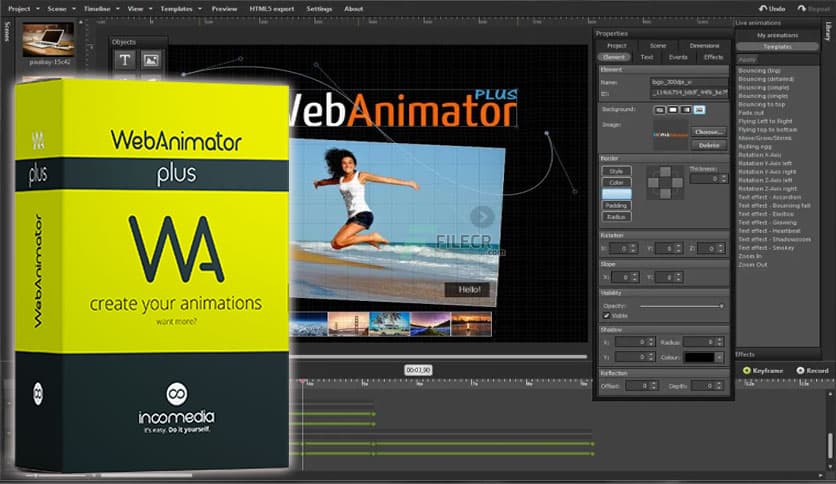Adjust Rotation X stepper
The width and height of the screenshot is (836, 484).
pyautogui.click(x=633, y=248)
